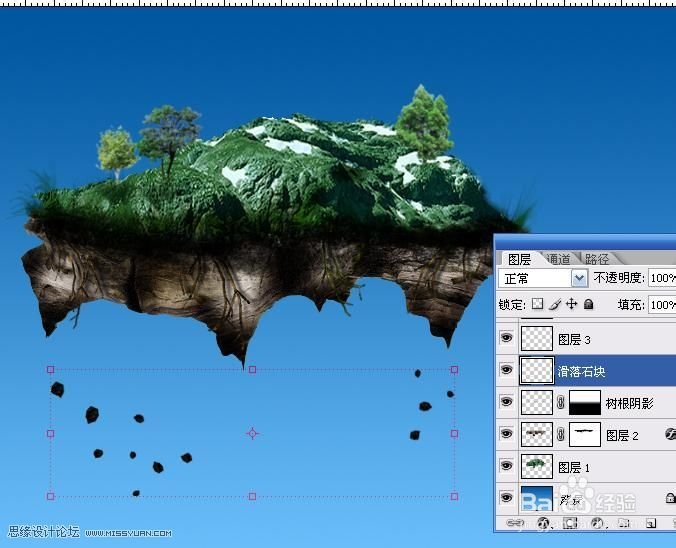Click the link layers button

tap(515, 523)
